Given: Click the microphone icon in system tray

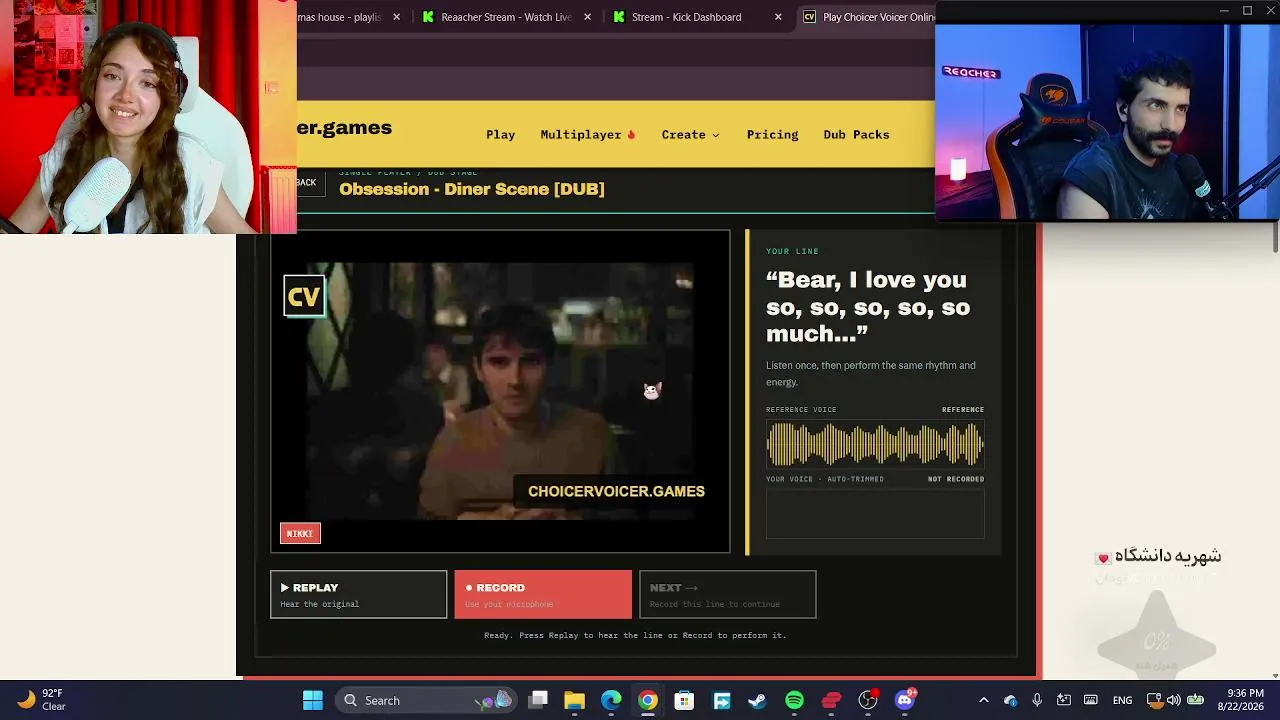Looking at the screenshot, I should click(x=1037, y=700).
